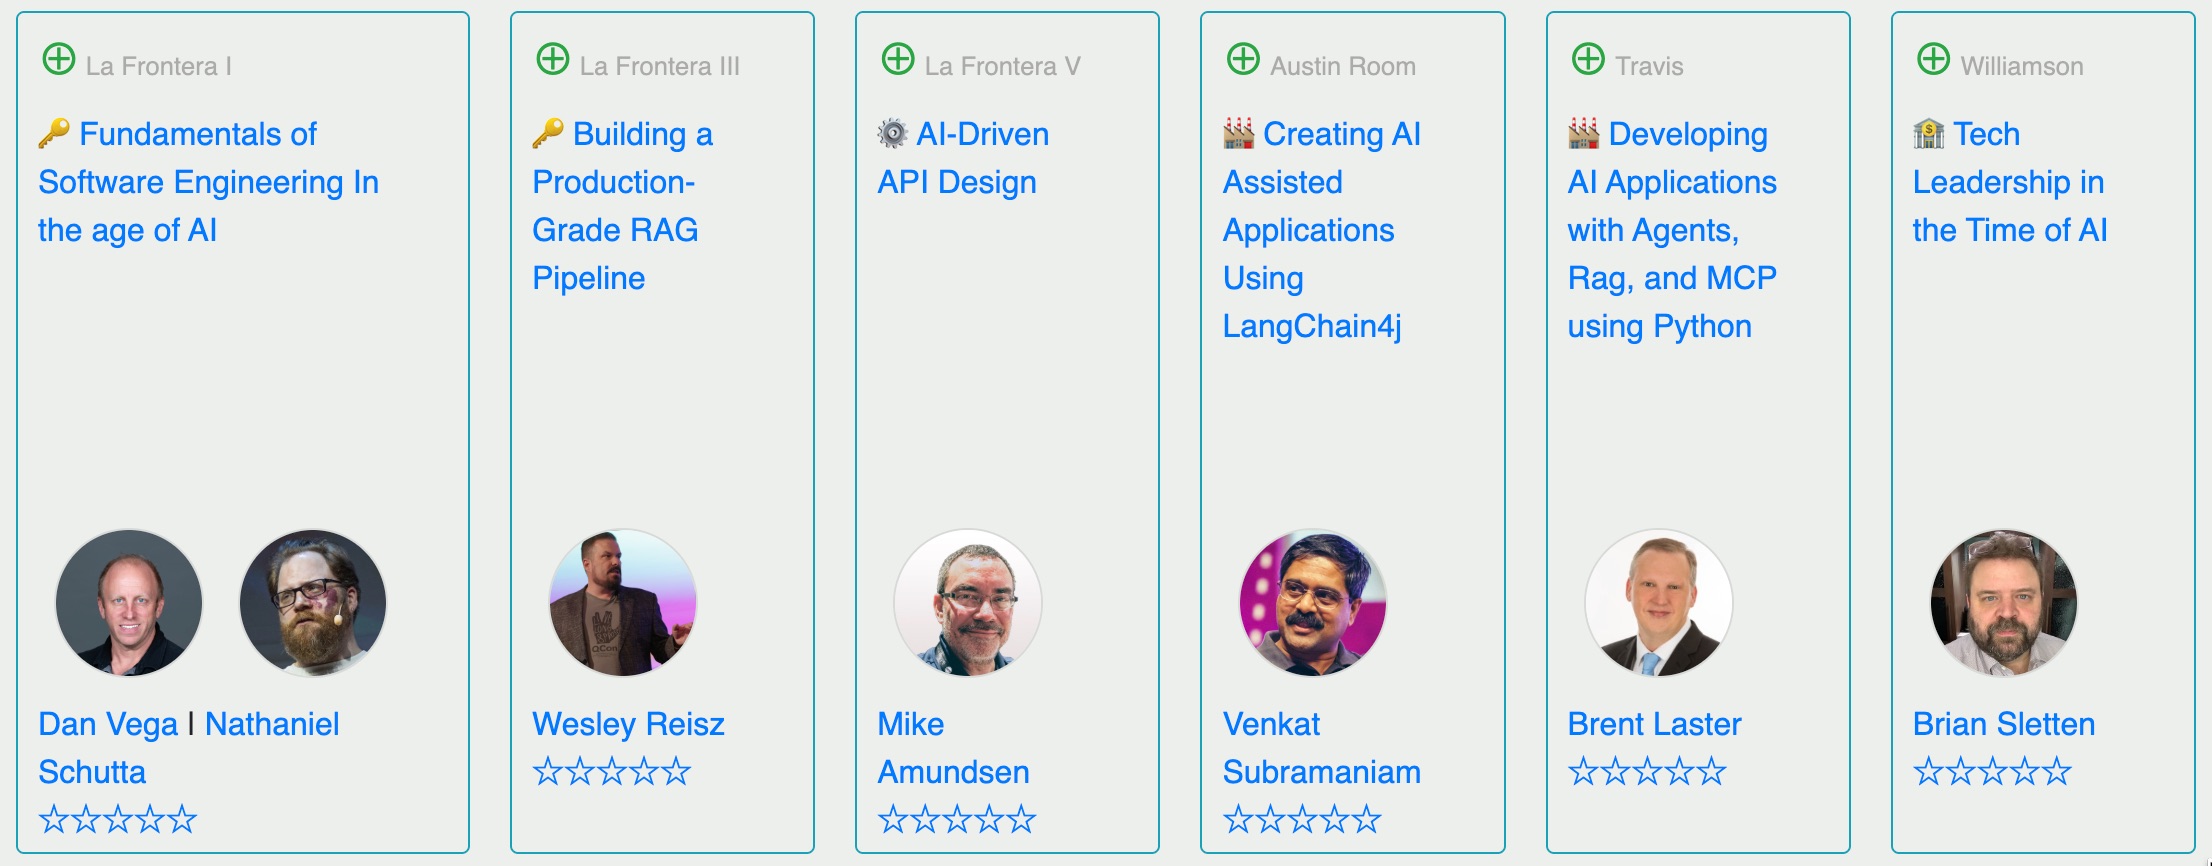Screen dimensions: 2212x866
Task: Open Dan Vega's speaker profile link
Action: pyautogui.click(x=108, y=724)
